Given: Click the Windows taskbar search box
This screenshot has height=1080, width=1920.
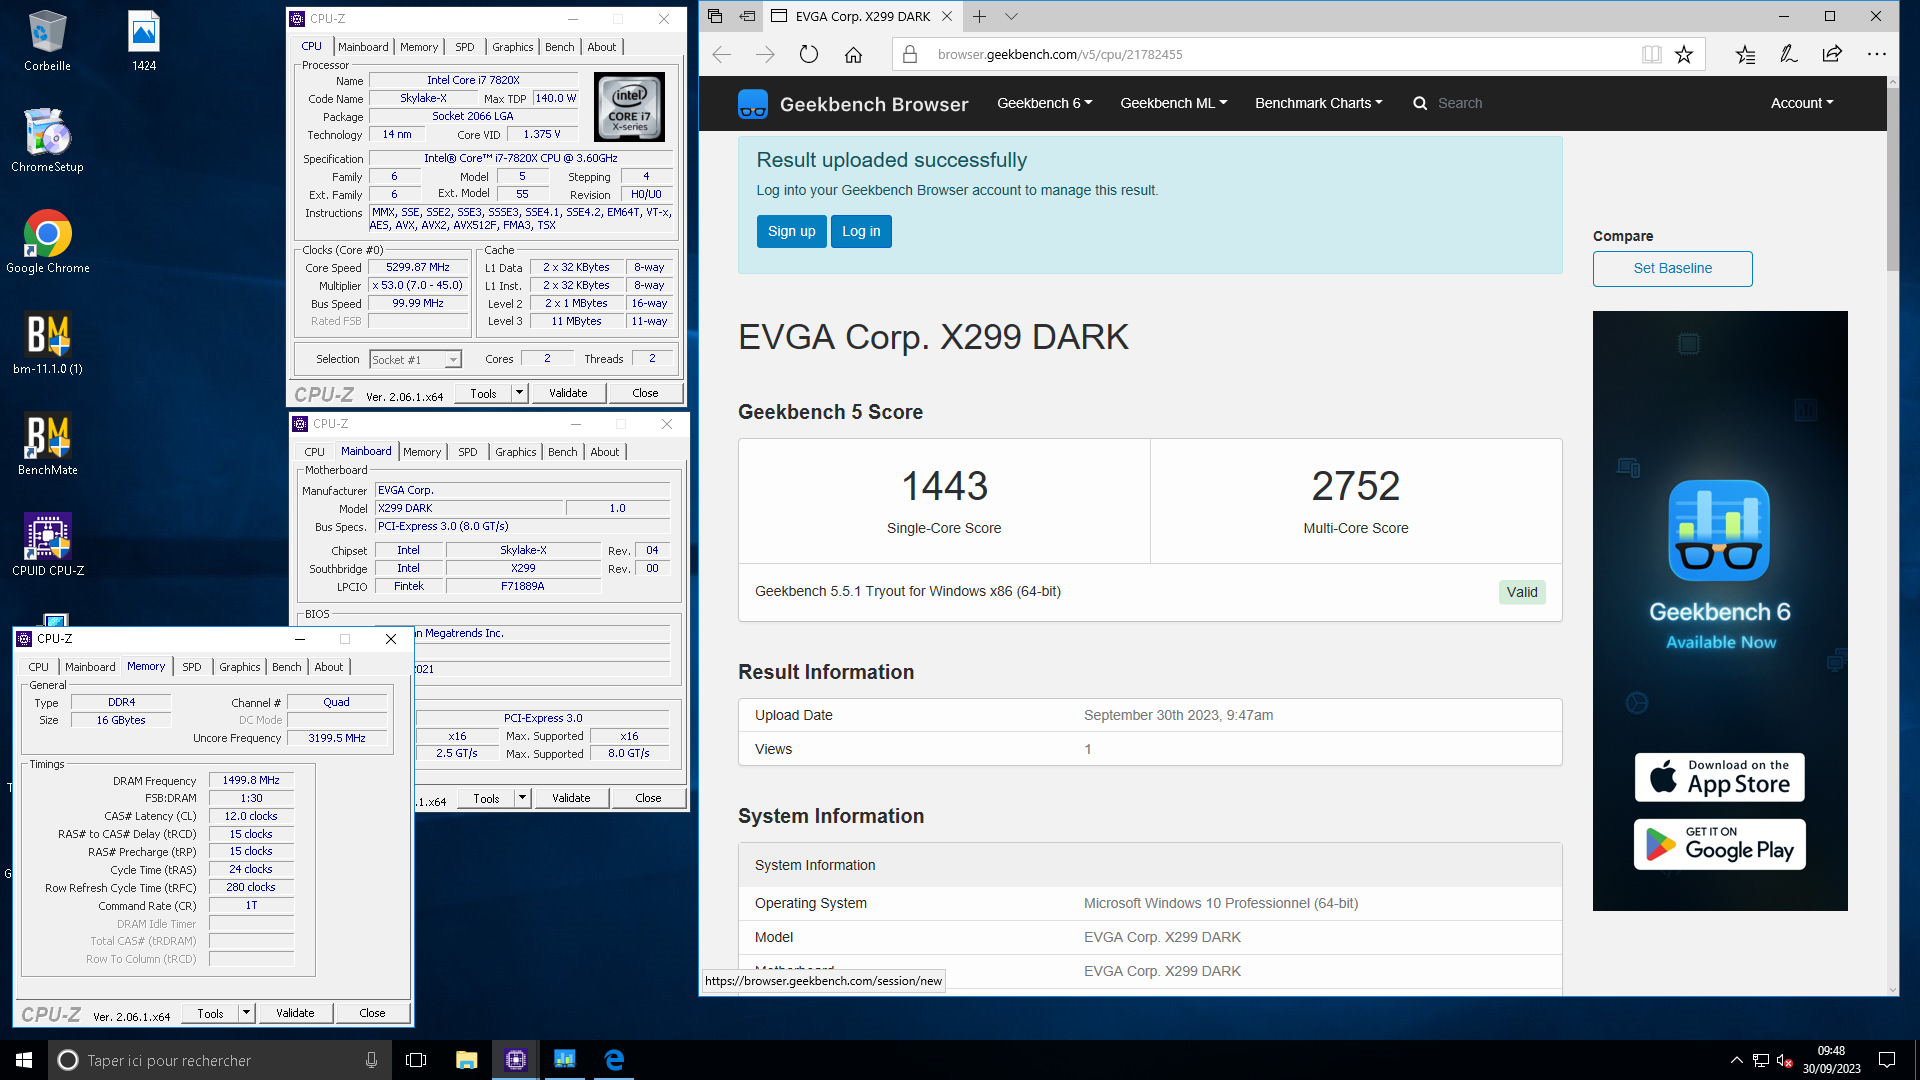Looking at the screenshot, I should point(220,1060).
